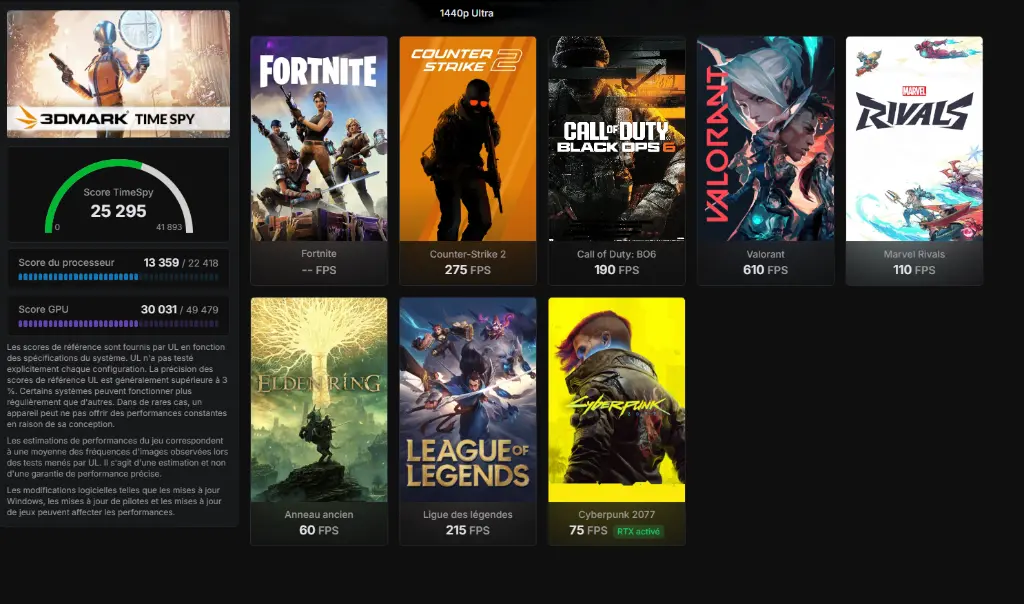Open the Marvel Rivals card
Viewport: 1024px width, 604px height.
pyautogui.click(x=914, y=161)
